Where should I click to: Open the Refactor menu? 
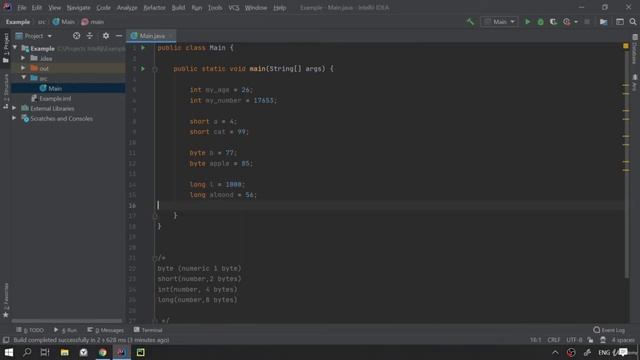pyautogui.click(x=154, y=7)
